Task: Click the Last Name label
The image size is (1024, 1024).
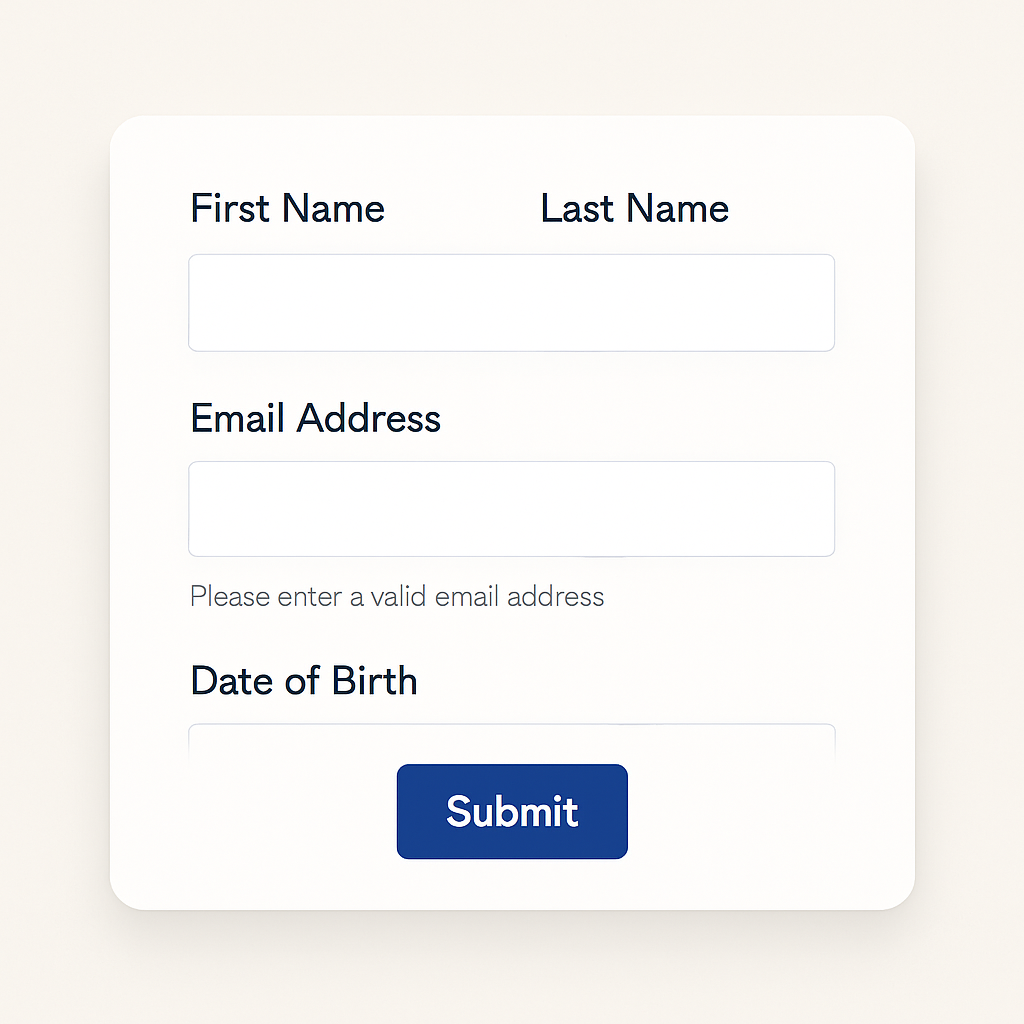Action: point(634,209)
